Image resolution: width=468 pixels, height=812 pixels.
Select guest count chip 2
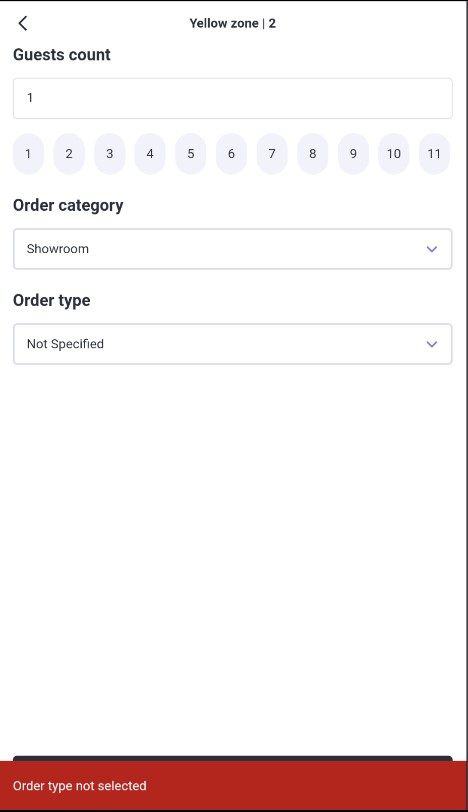tap(69, 154)
